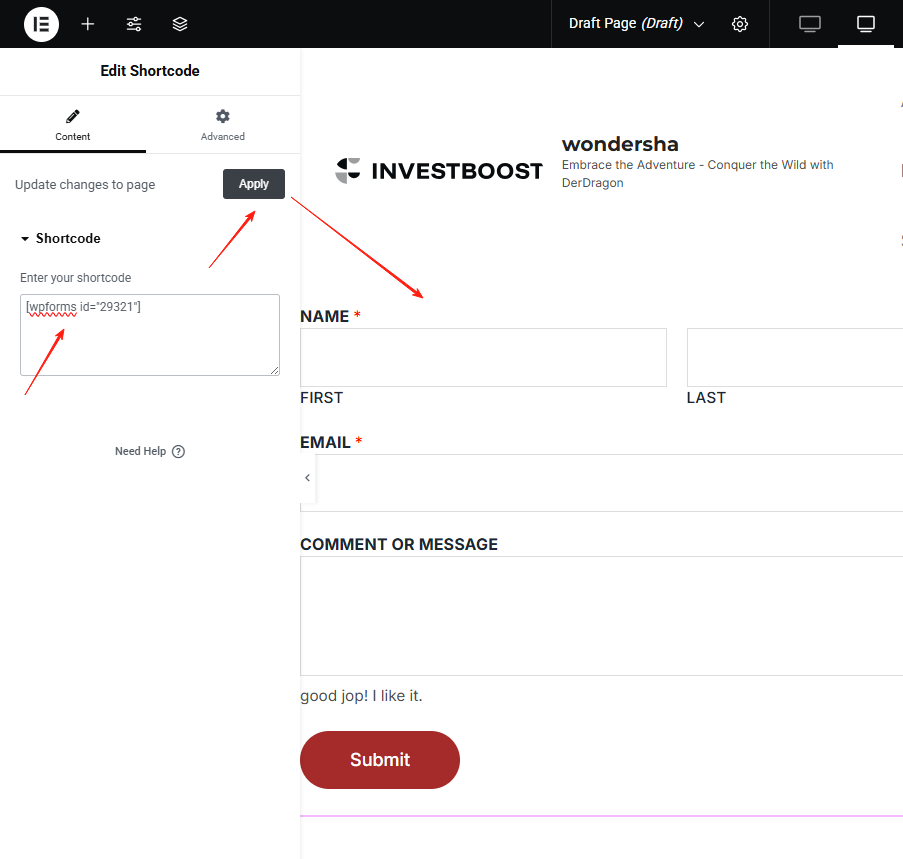Switch to the Advanced tab
This screenshot has width=903, height=859.
coord(222,125)
